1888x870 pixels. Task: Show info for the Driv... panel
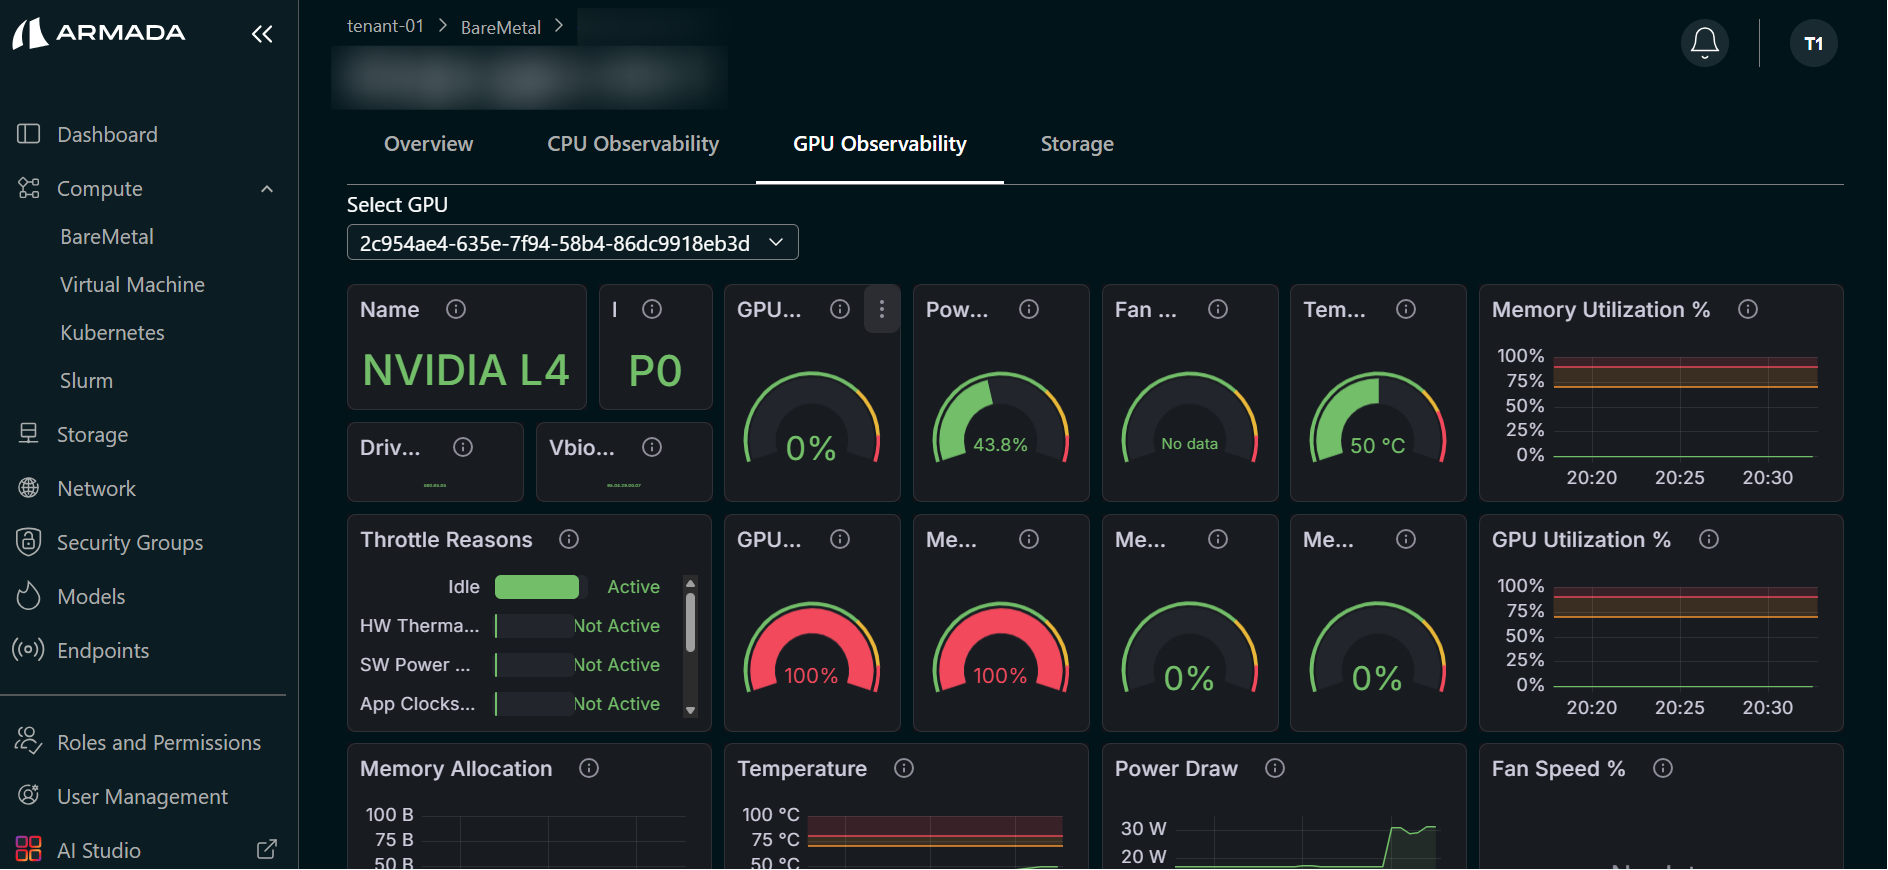pos(463,447)
